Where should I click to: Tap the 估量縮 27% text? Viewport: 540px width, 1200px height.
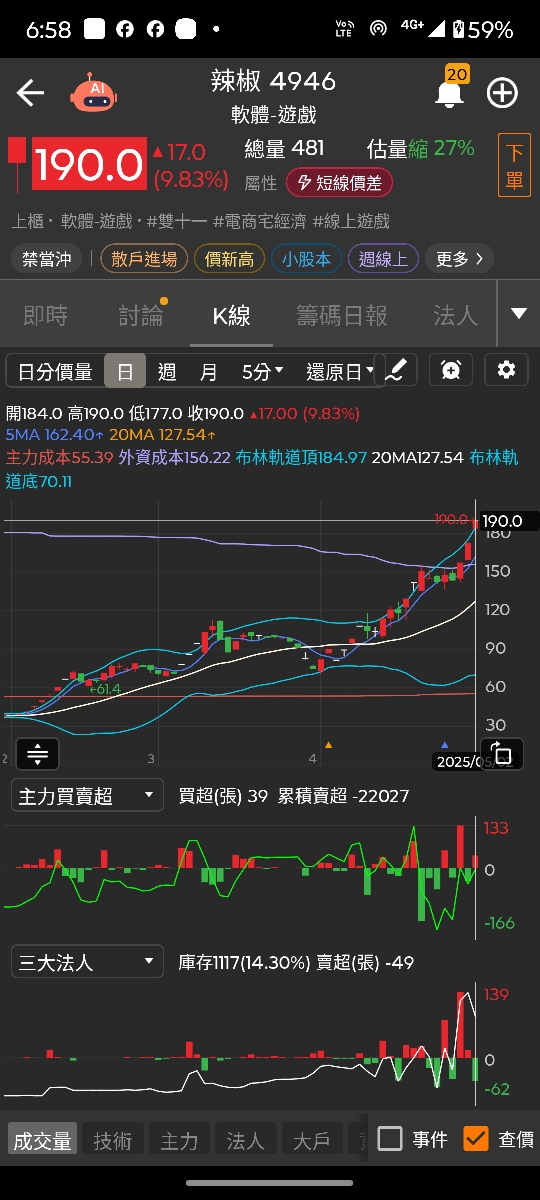tap(421, 149)
